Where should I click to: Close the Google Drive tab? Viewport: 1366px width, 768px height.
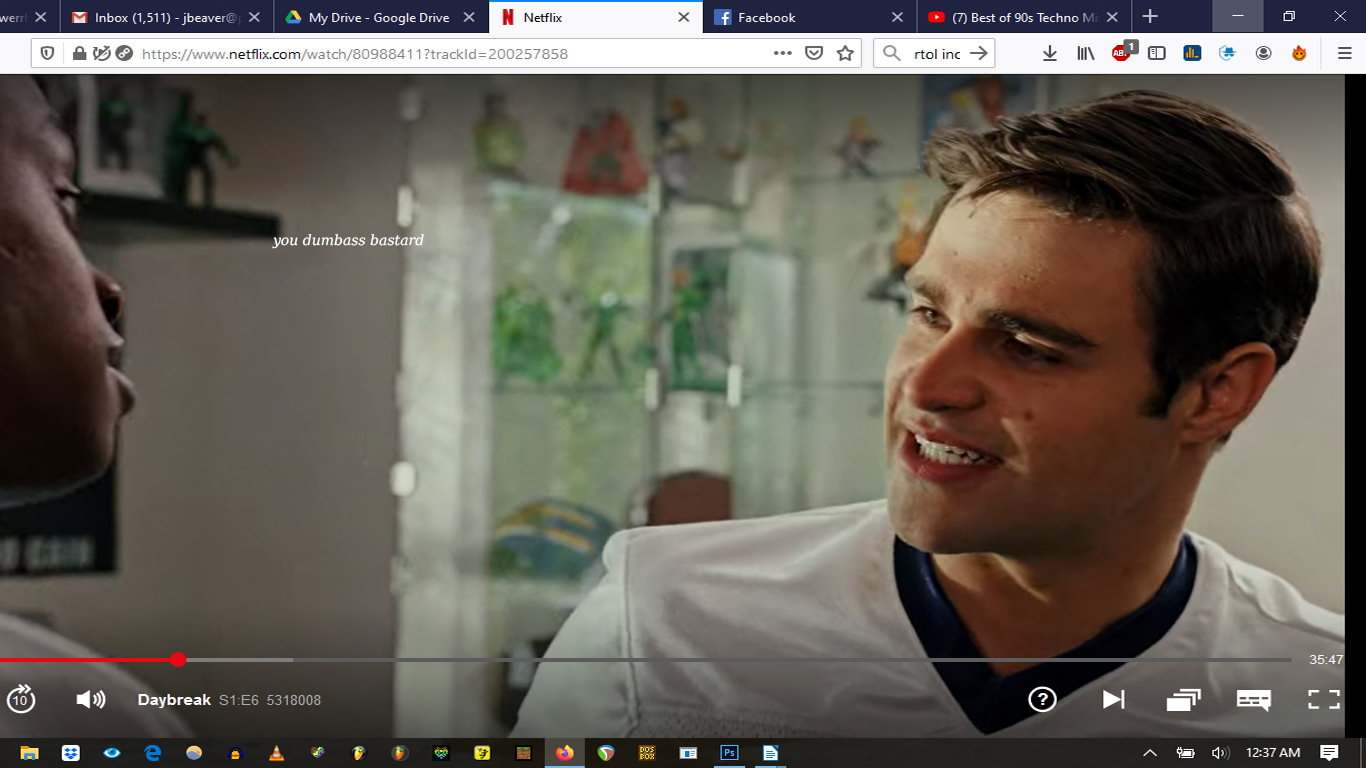coord(470,17)
